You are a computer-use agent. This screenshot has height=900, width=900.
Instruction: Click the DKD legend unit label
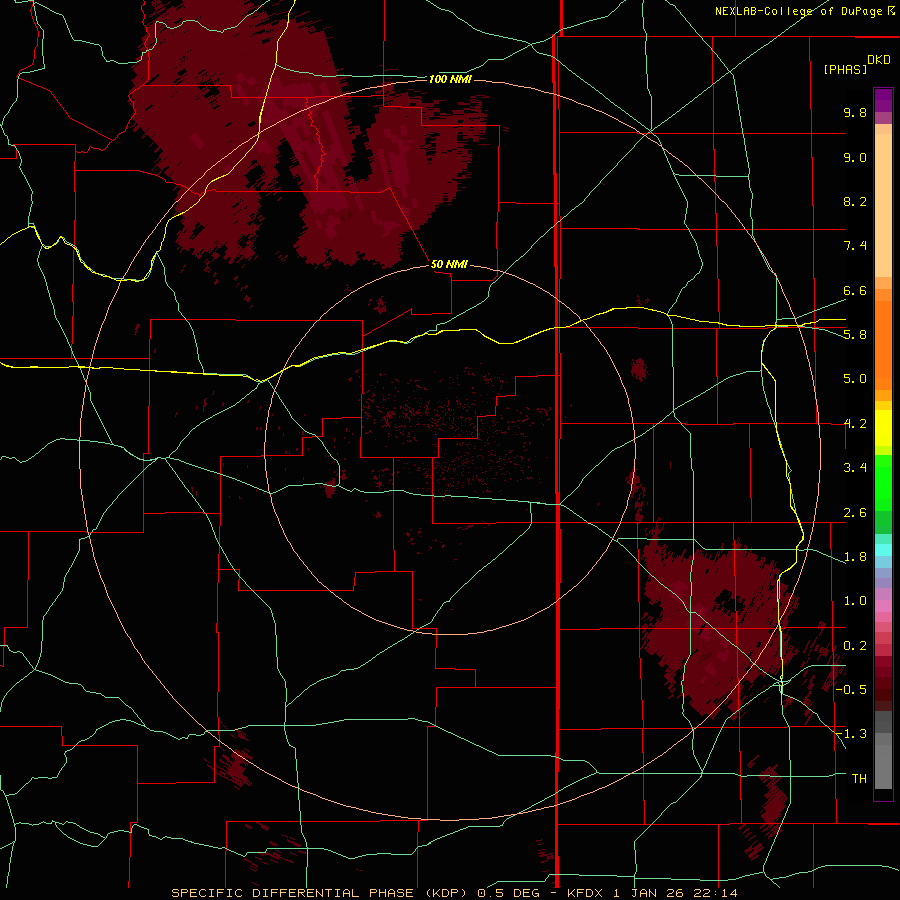(x=879, y=60)
